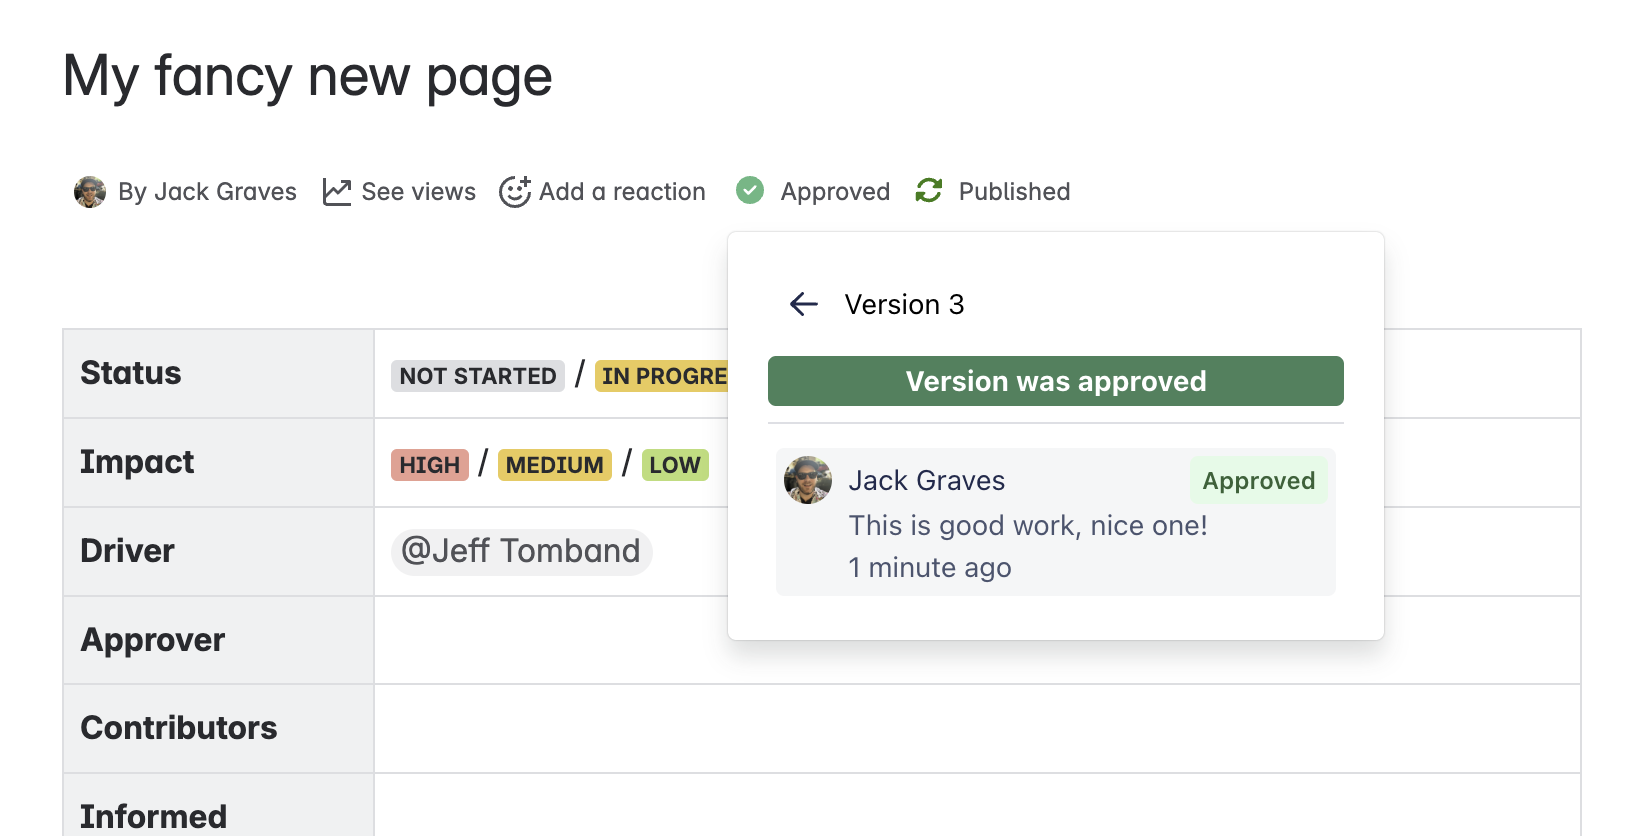Viewport: 1626px width, 836px height.
Task: Select the NOT STARTED status lozenge
Action: tap(478, 376)
